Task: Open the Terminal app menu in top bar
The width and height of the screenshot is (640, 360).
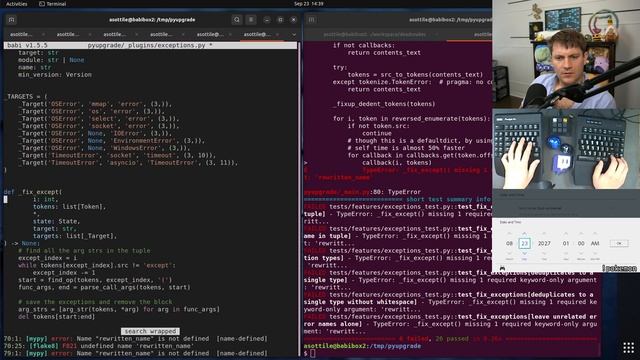Action: coord(52,4)
